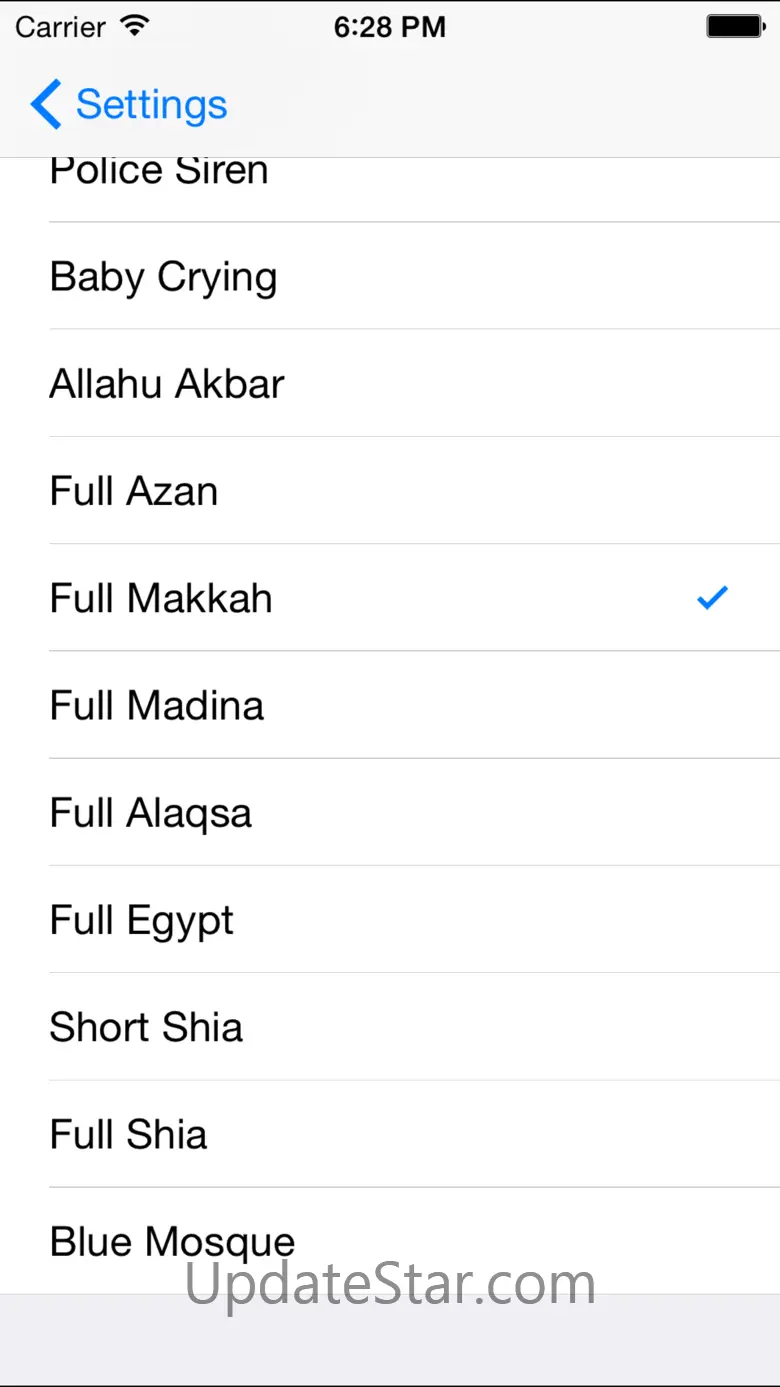The width and height of the screenshot is (780, 1387).
Task: Choose the Baby Crying sound option
Action: click(163, 277)
